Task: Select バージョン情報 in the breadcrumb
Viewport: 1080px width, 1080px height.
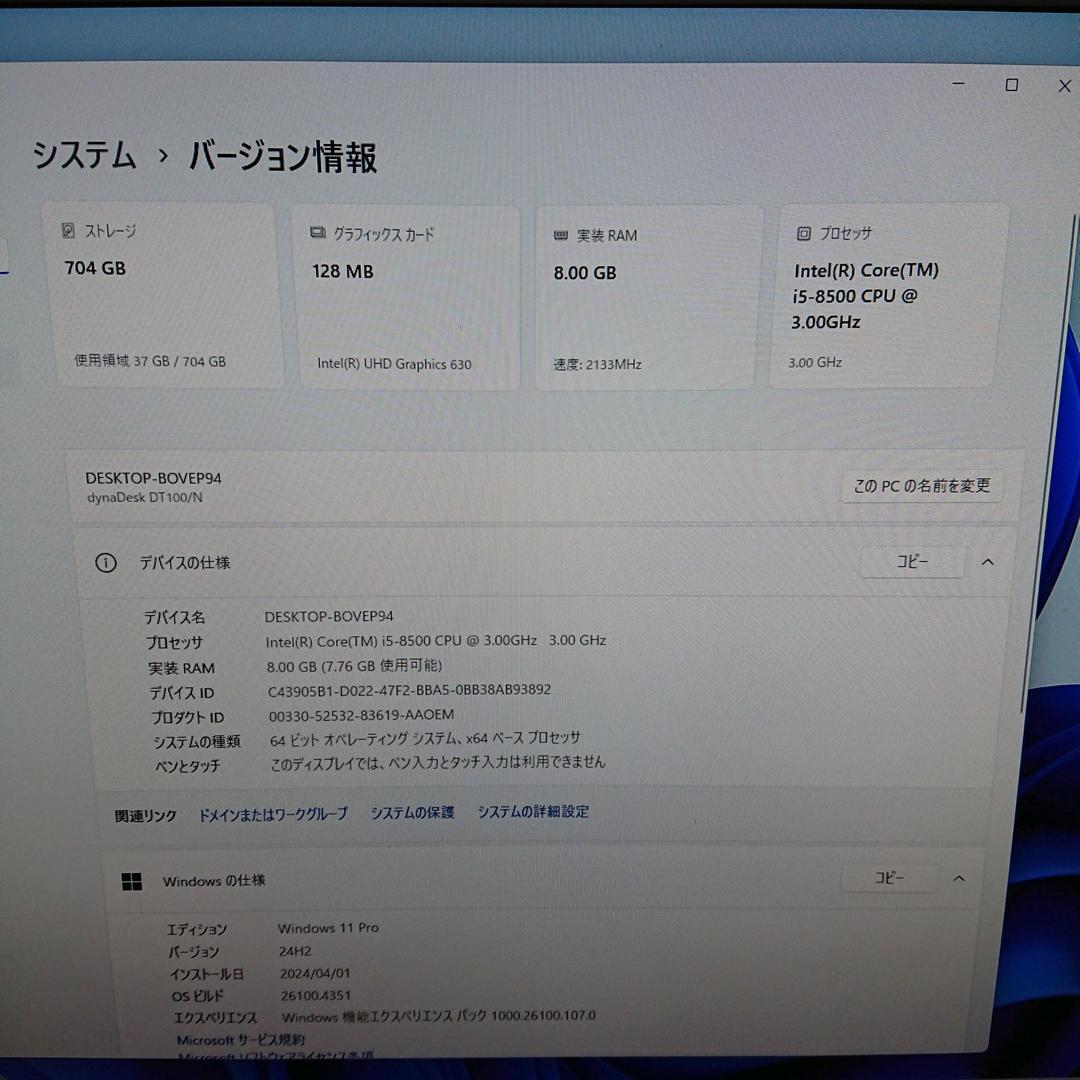Action: [284, 158]
